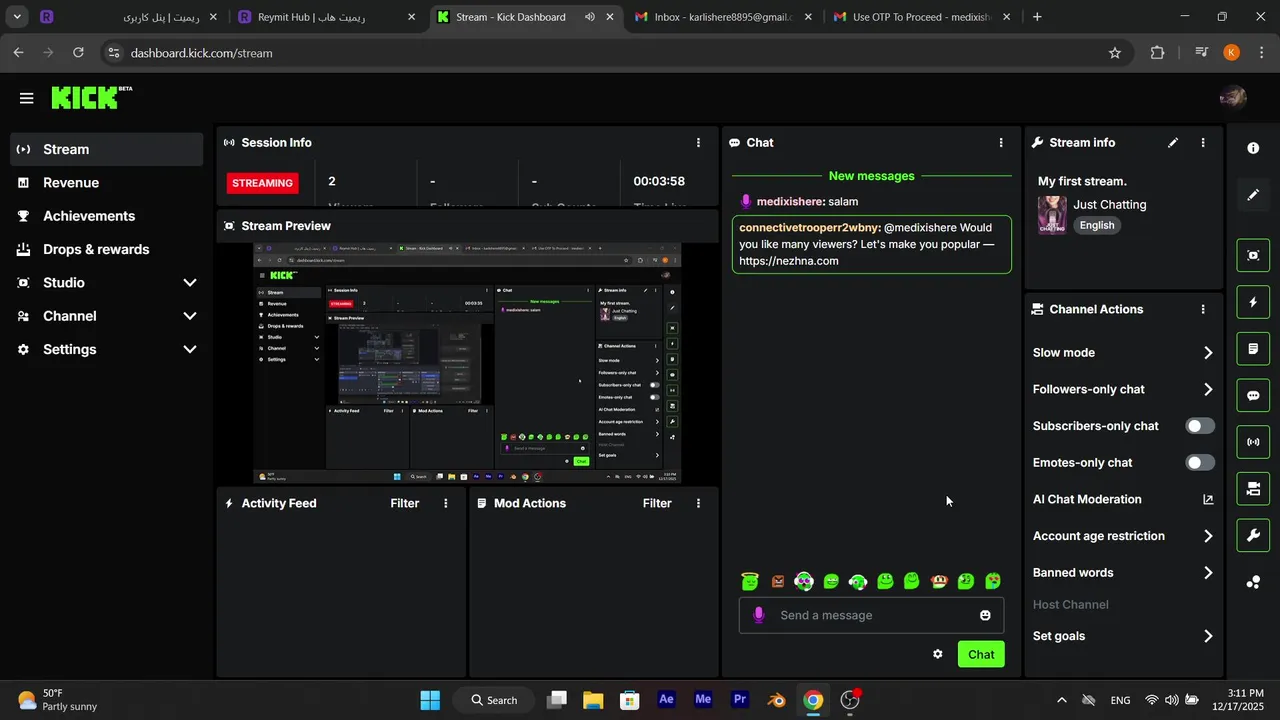Open Account age restriction options
This screenshot has height=720, width=1280.
1123,536
